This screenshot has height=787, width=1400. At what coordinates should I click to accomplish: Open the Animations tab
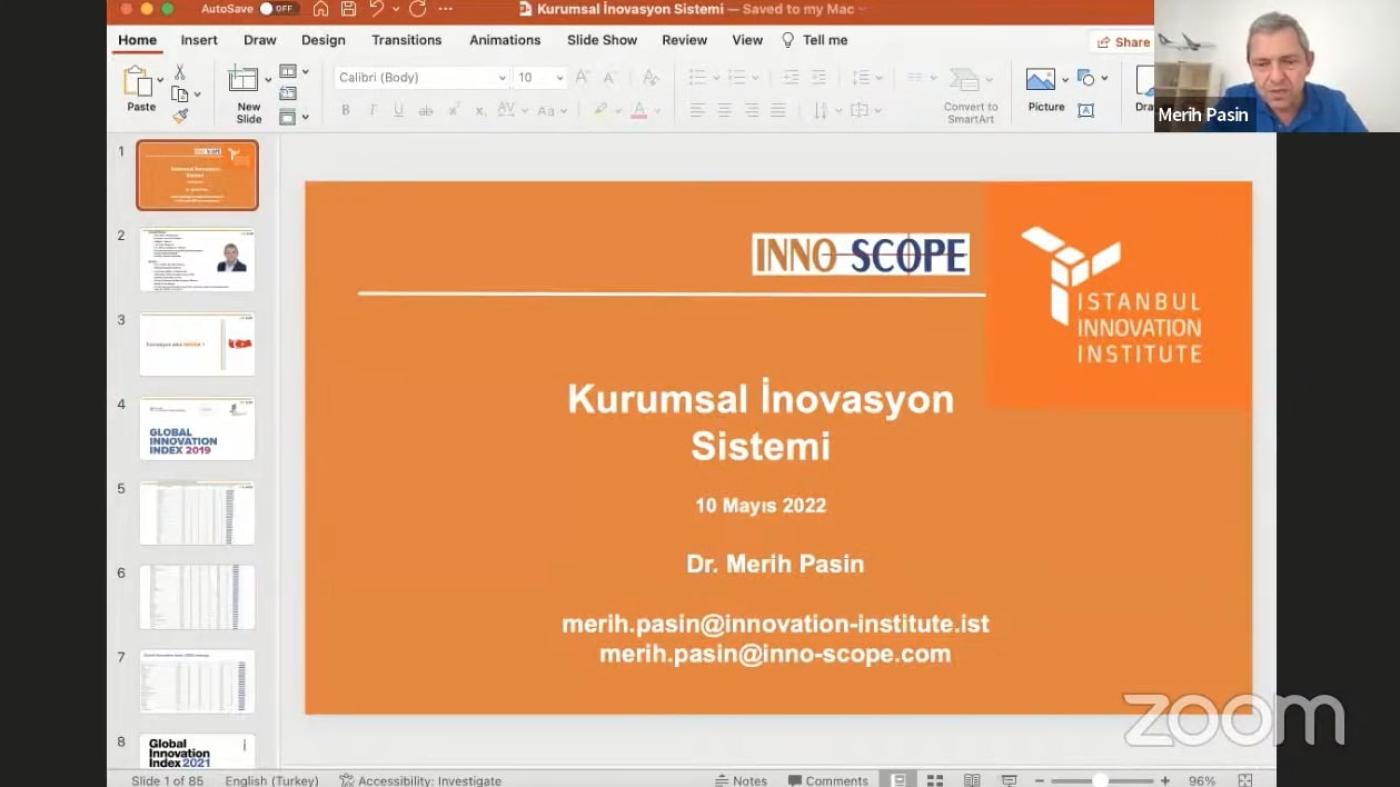[x=505, y=40]
